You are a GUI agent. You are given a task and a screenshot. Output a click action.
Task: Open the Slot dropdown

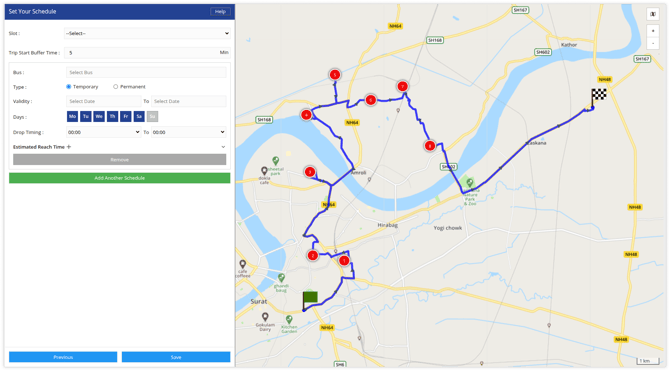147,33
